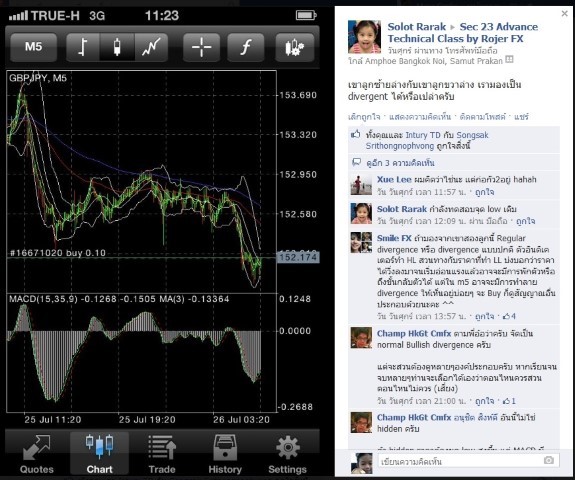This screenshot has width=575, height=480.
Task: Go to the Quotes tab
Action: (x=37, y=454)
